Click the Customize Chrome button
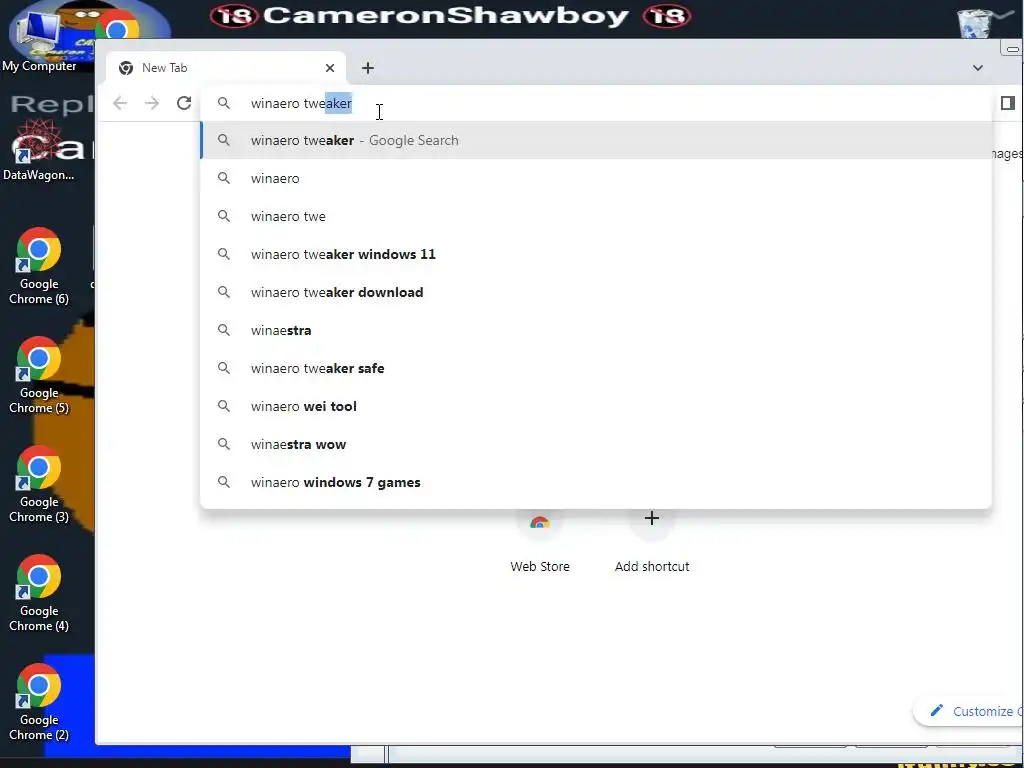1024x768 pixels. [x=969, y=711]
